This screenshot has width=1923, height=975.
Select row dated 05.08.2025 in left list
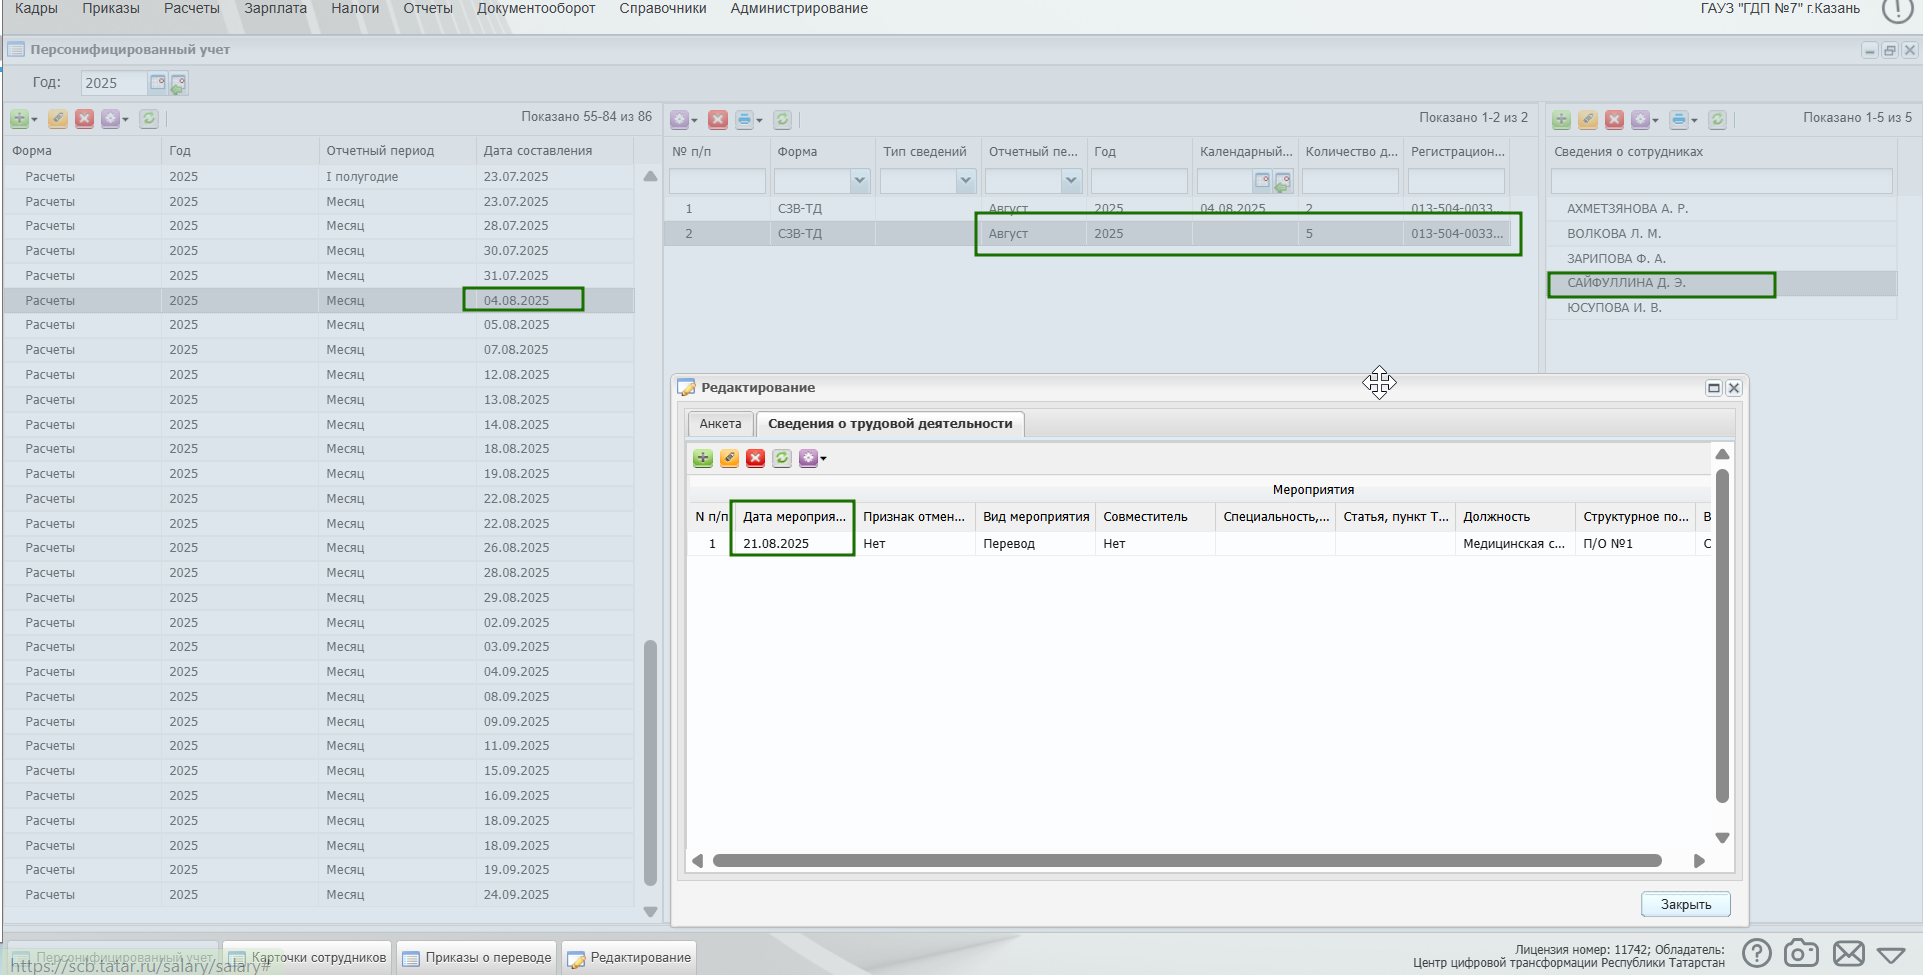319,325
